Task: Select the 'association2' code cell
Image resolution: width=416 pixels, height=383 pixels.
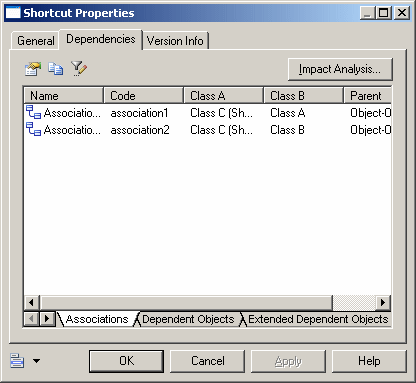Action: tap(140, 130)
